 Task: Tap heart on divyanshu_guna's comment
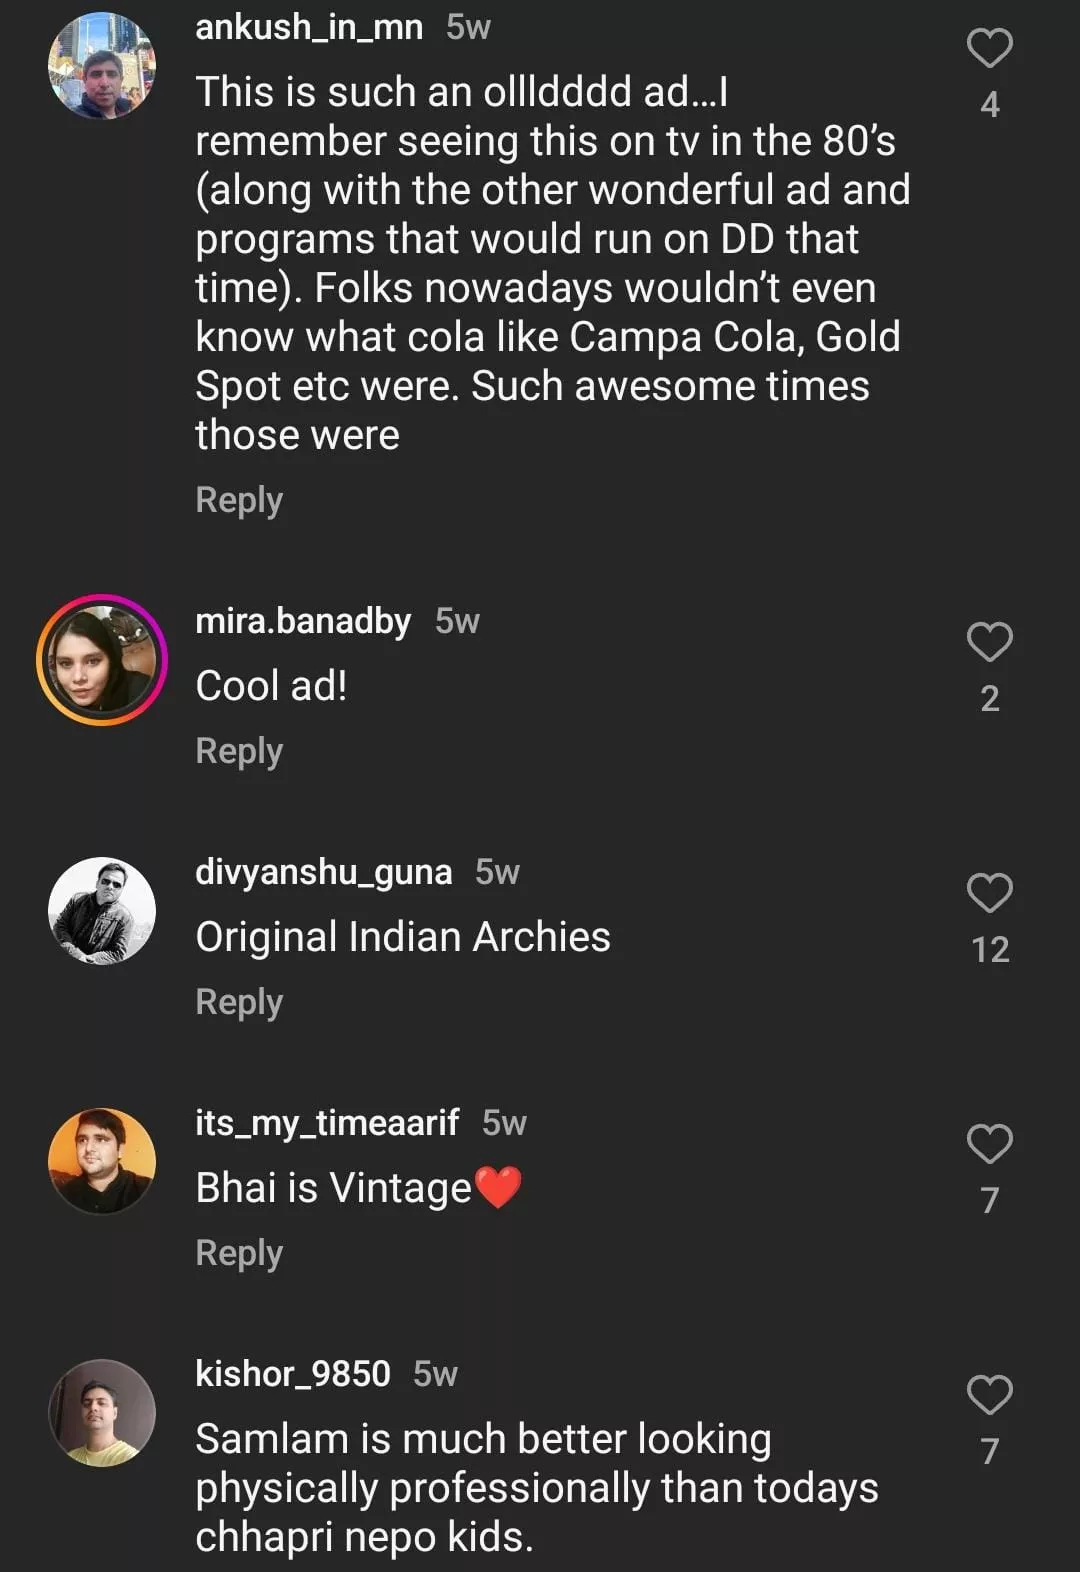[x=989, y=893]
